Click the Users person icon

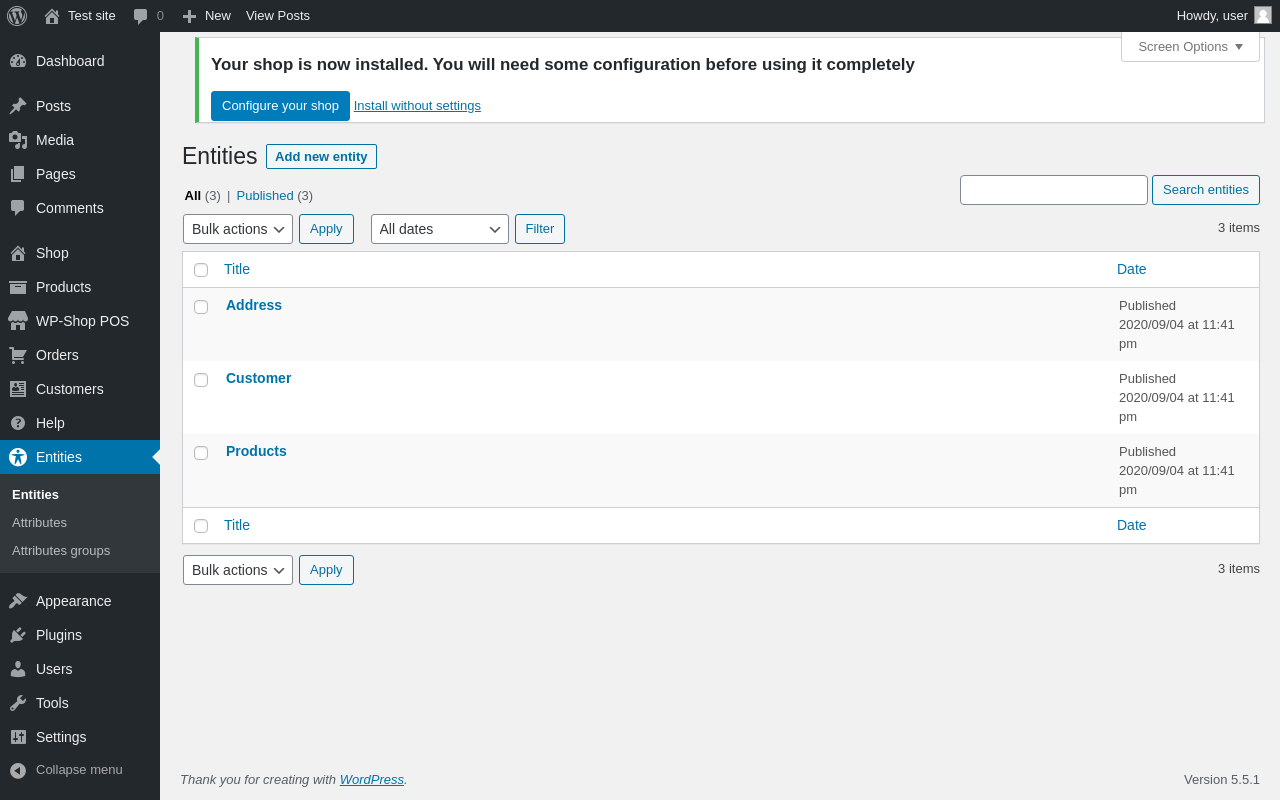[18, 669]
